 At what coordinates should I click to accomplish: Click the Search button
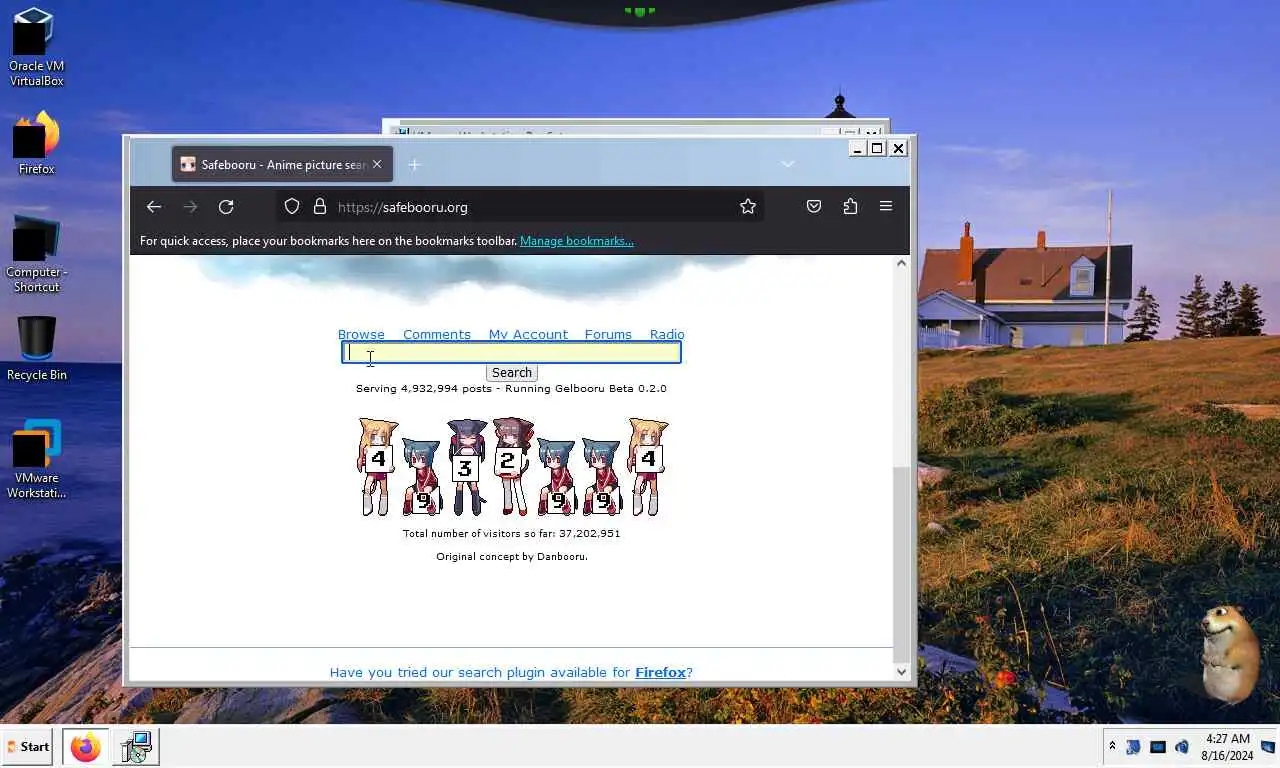tap(512, 373)
